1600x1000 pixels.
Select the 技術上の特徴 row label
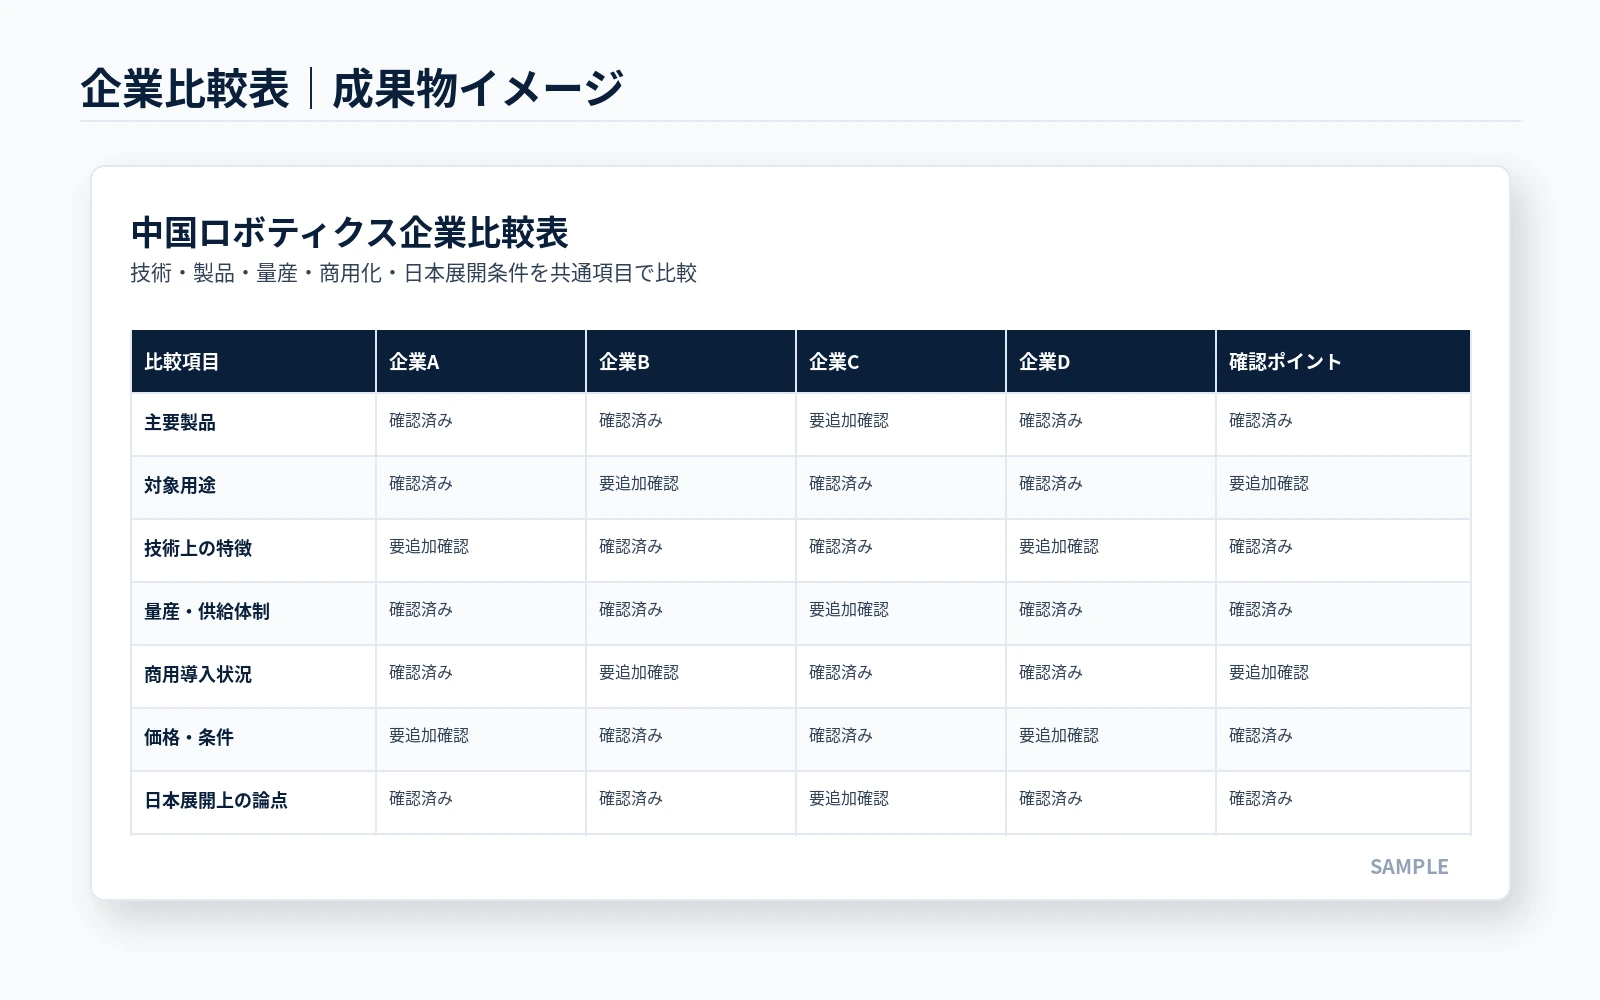[198, 549]
